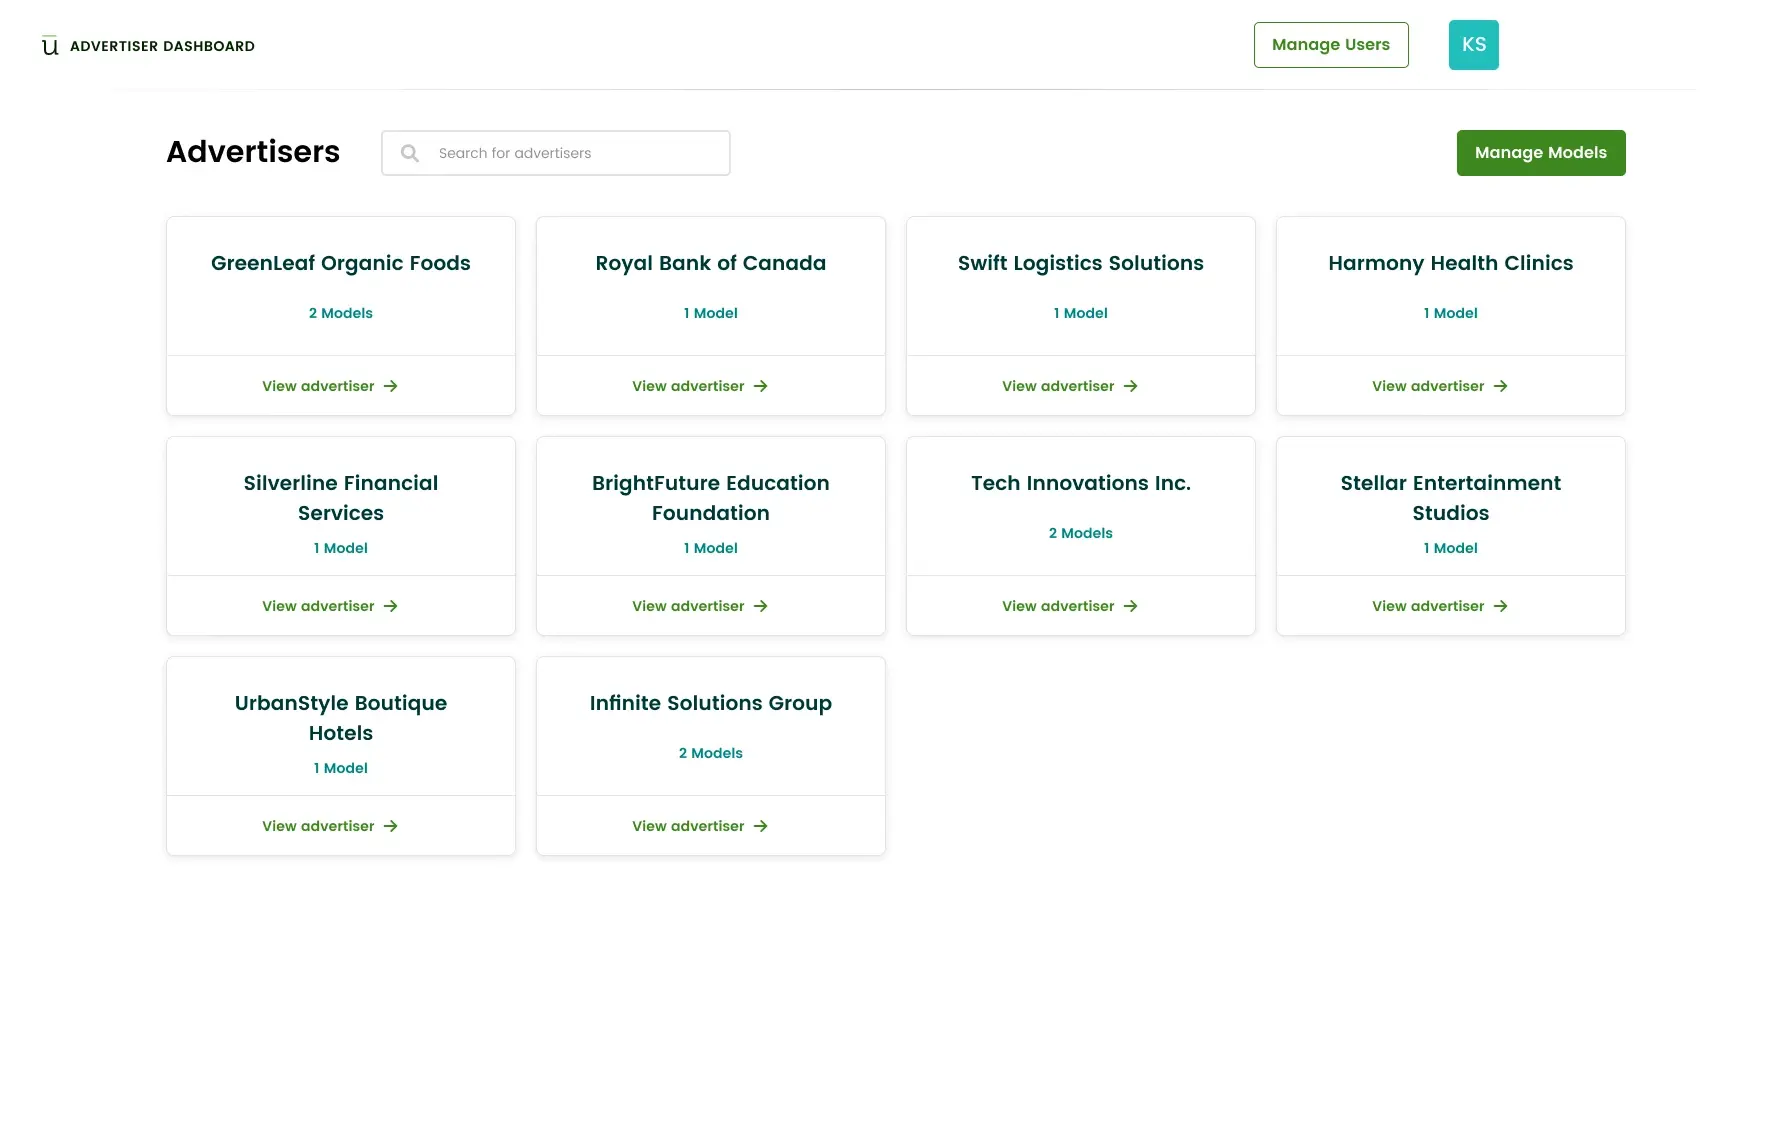View advertiser link for Stellar Entertainment Studios
This screenshot has height=1129, width=1792.
coord(1440,606)
